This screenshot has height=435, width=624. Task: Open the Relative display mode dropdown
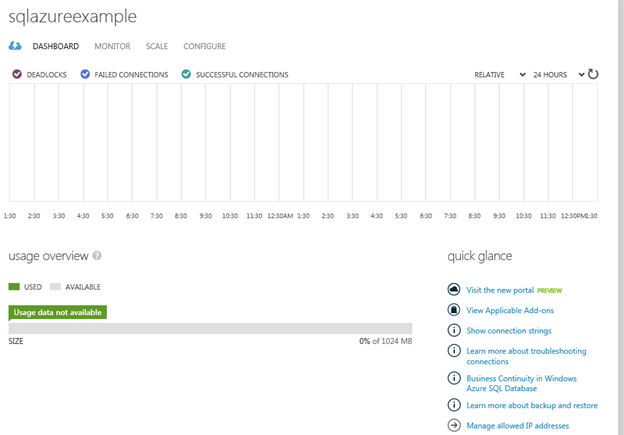coord(500,74)
